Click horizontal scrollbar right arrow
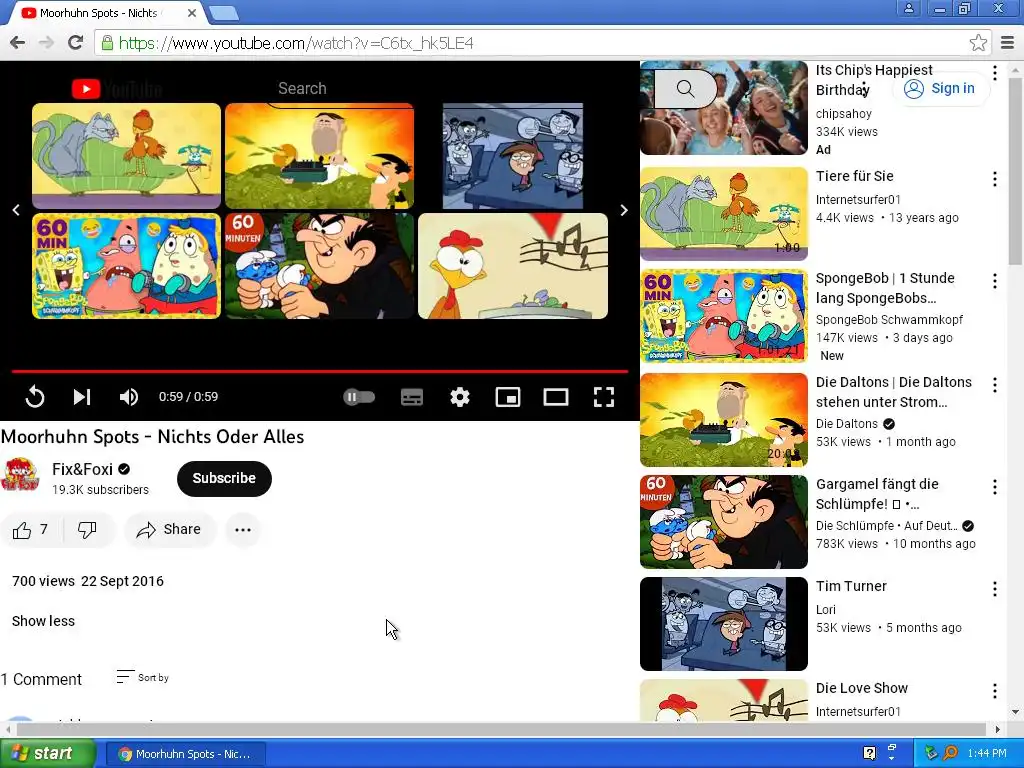Screen dimensions: 1024x768 pyautogui.click(x=997, y=729)
